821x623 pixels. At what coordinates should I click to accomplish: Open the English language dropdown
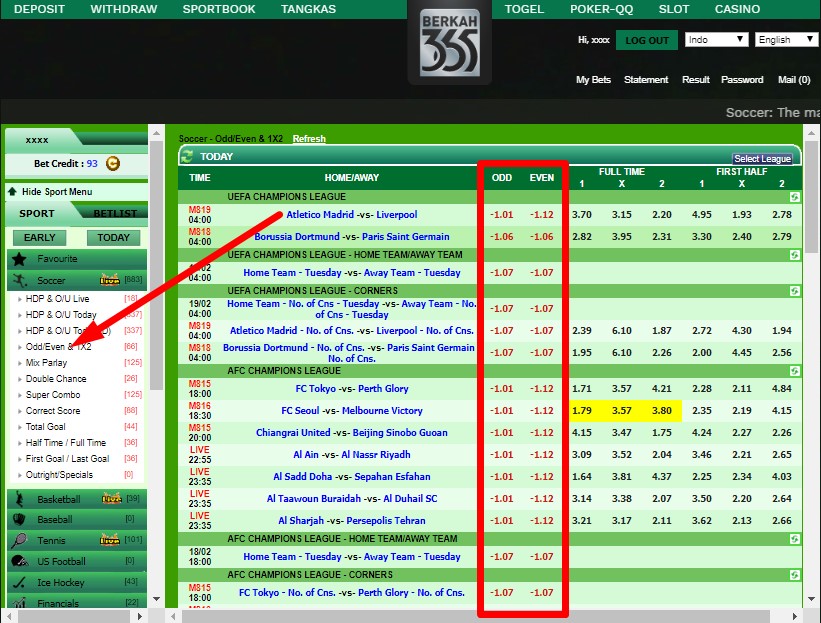click(x=786, y=40)
